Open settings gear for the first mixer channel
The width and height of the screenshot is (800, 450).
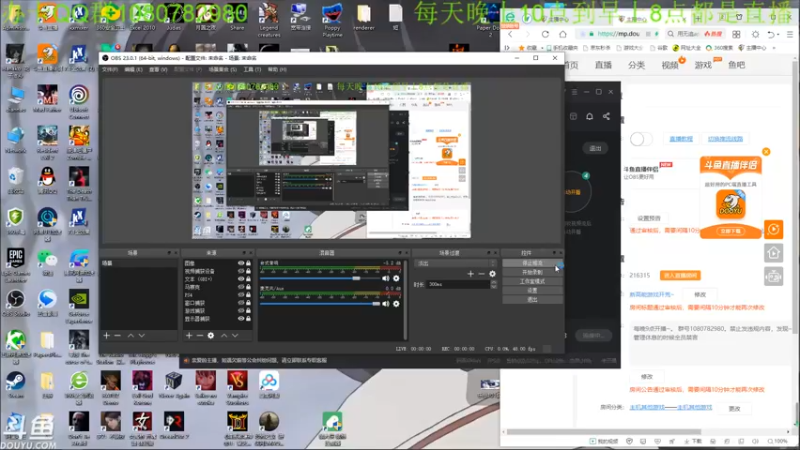[x=396, y=279]
